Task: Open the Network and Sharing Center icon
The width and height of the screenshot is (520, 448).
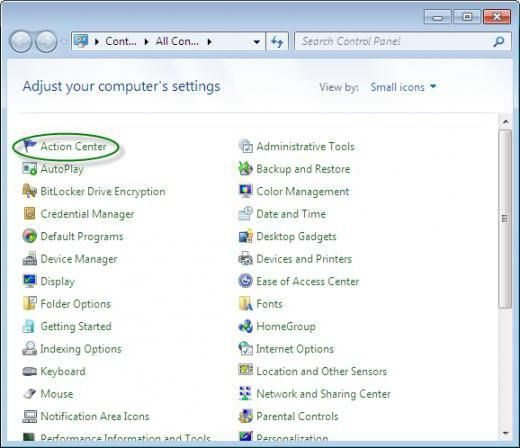Action: click(246, 394)
